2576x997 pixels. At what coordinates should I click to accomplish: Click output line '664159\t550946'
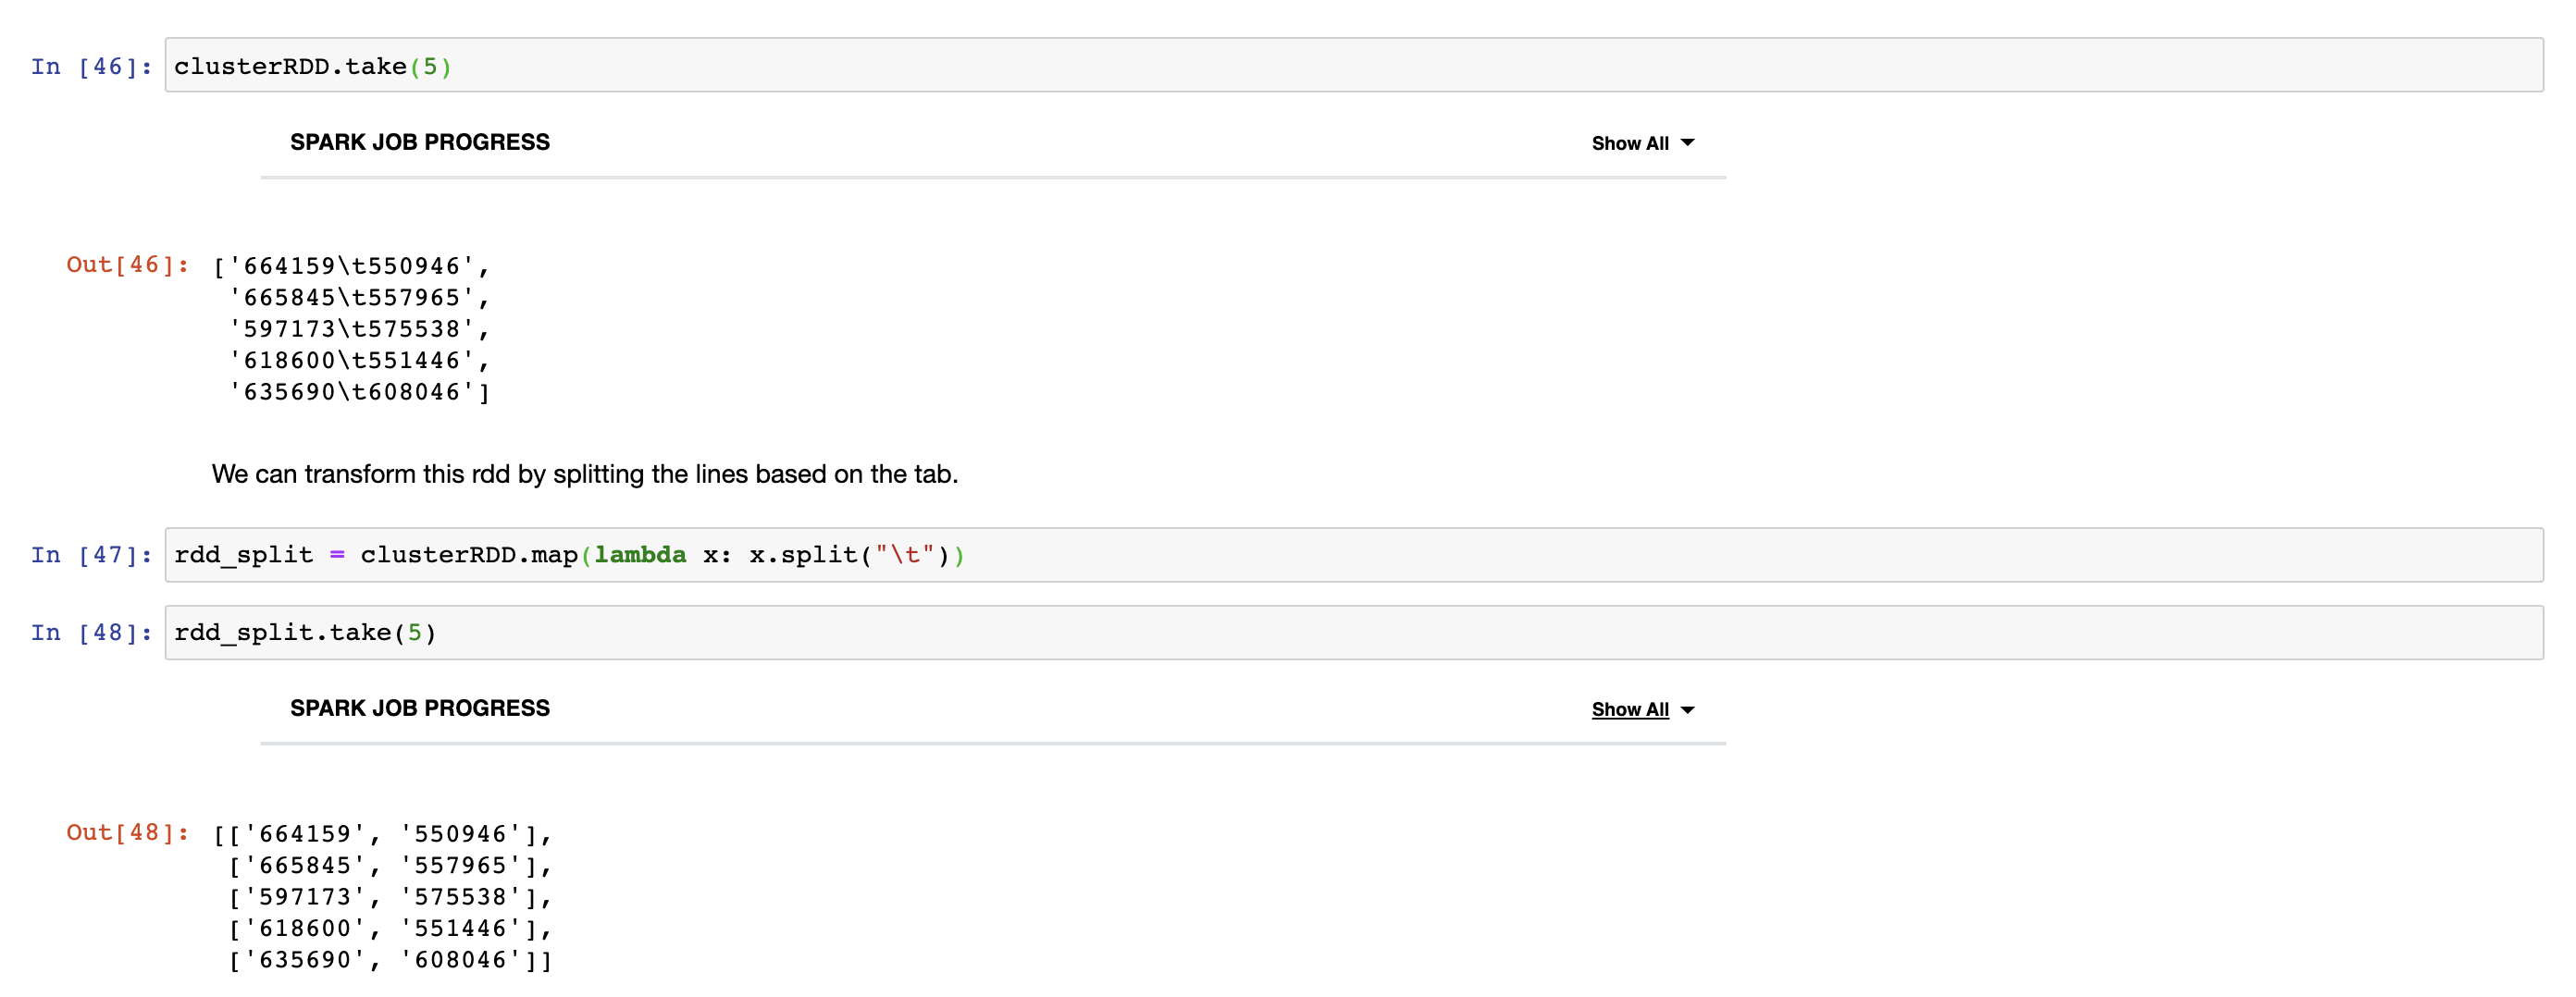coord(351,266)
